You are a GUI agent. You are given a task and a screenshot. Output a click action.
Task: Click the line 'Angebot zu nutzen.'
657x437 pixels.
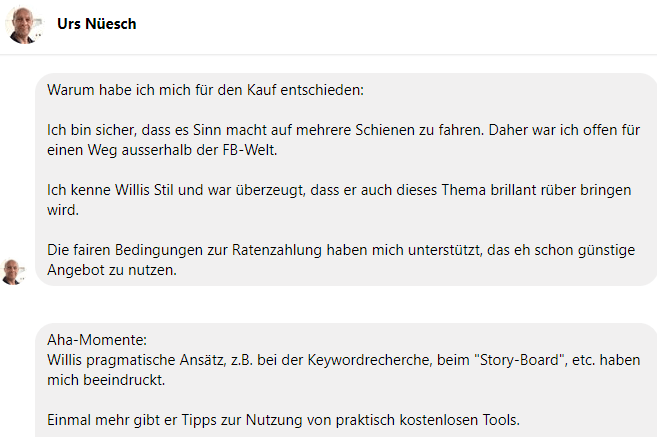click(x=112, y=270)
